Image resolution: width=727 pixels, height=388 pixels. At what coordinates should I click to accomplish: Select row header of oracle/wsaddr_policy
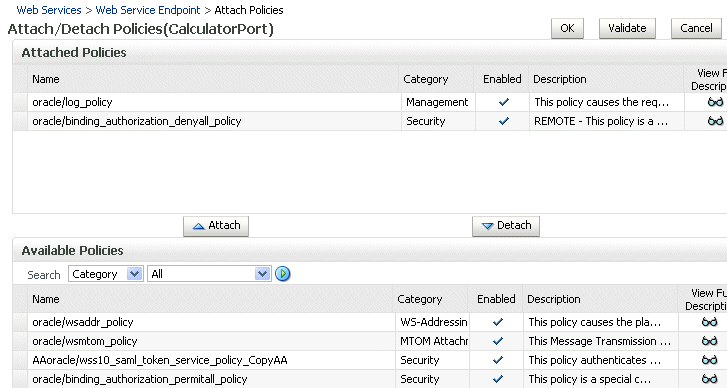click(20, 322)
